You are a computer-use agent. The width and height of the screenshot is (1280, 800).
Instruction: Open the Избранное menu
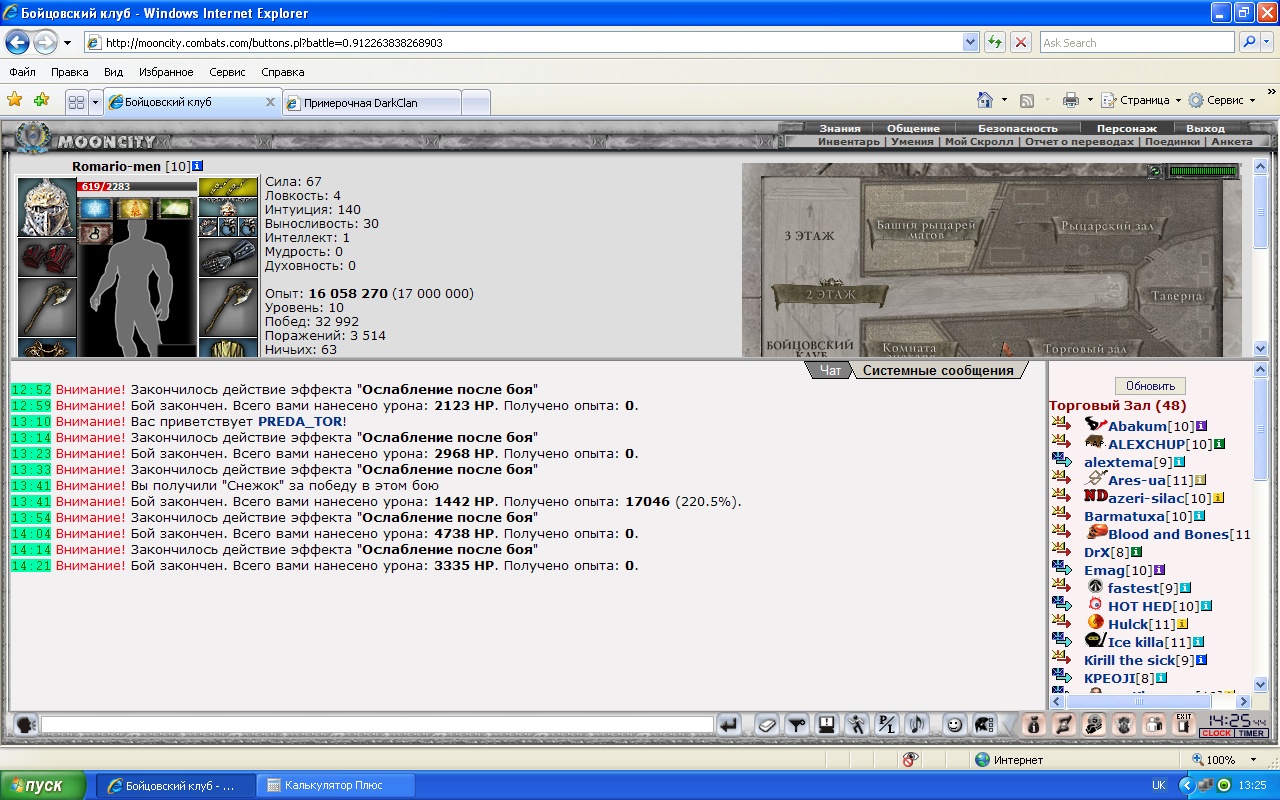click(x=166, y=72)
